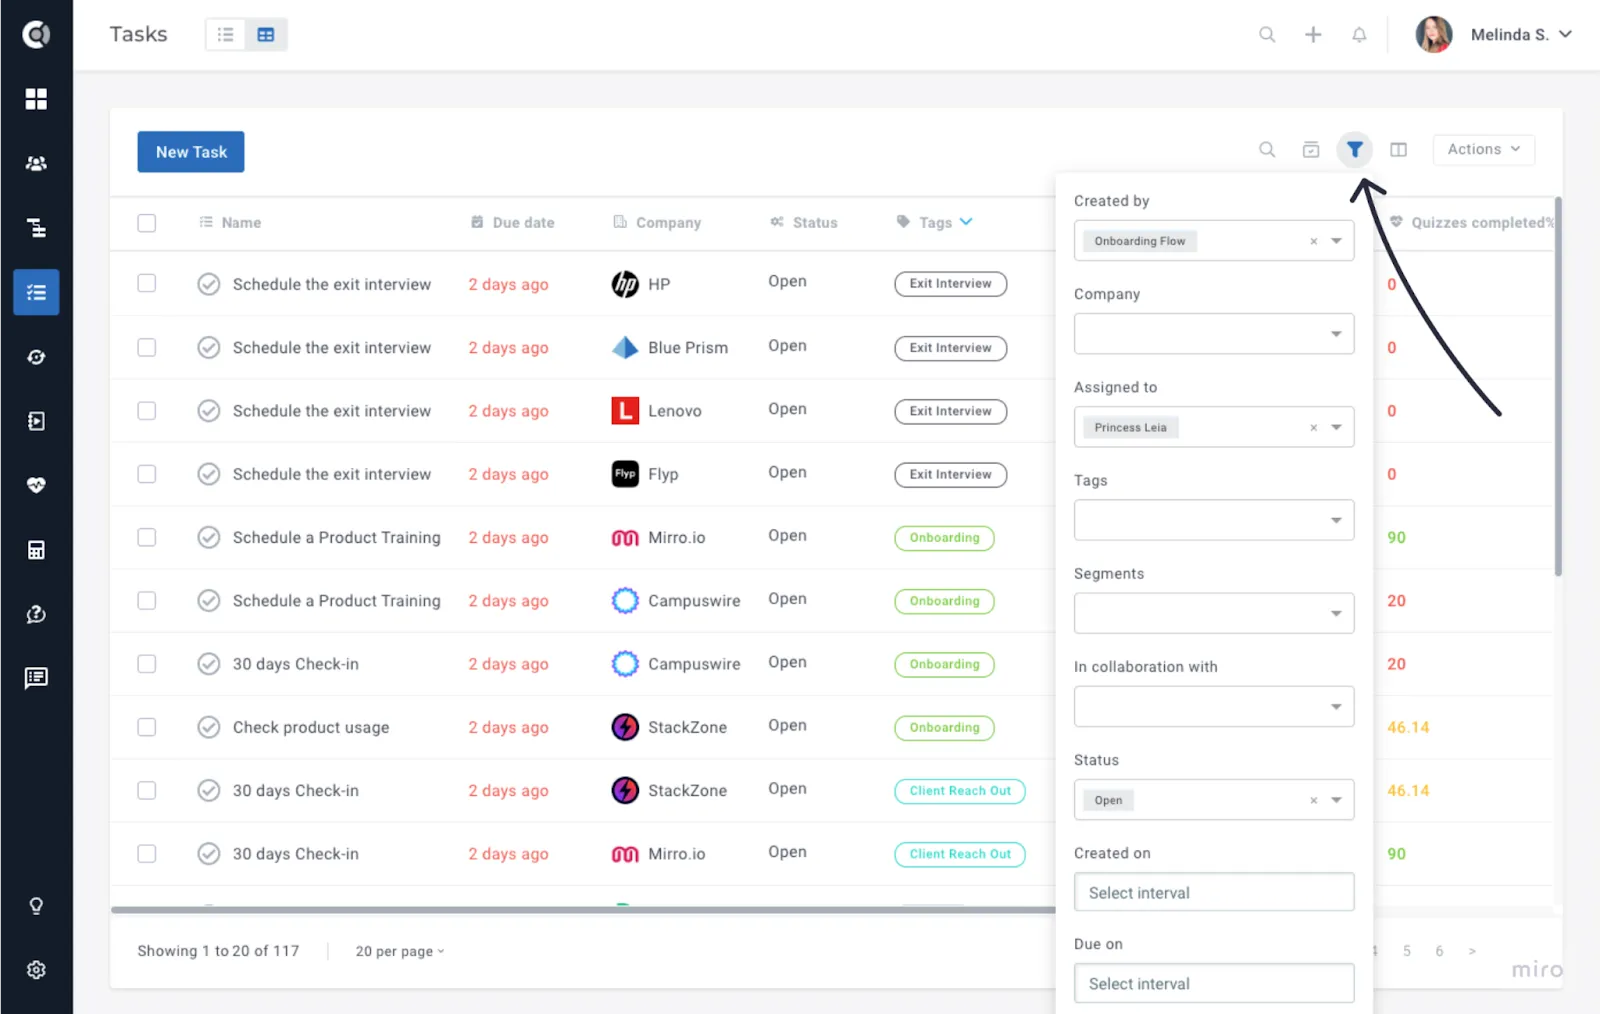
Task: Click the bell notifications icon
Action: click(1359, 35)
